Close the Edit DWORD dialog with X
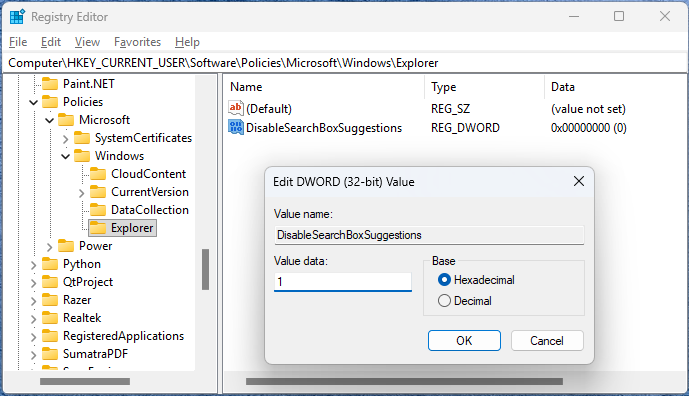689x396 pixels. (x=579, y=181)
